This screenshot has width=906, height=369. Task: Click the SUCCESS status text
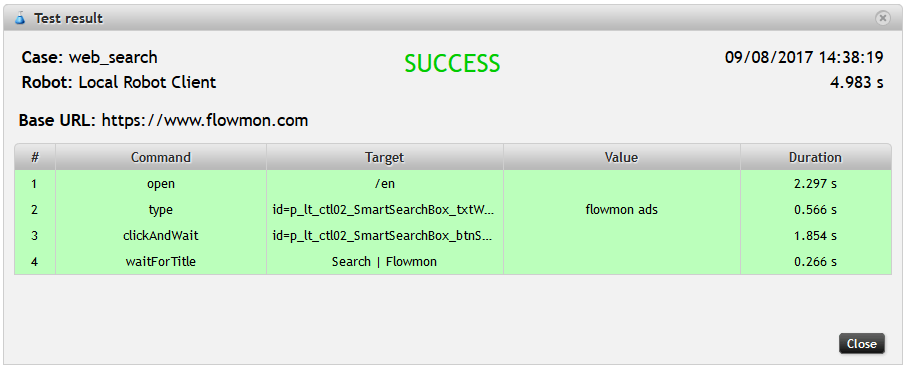tap(452, 63)
